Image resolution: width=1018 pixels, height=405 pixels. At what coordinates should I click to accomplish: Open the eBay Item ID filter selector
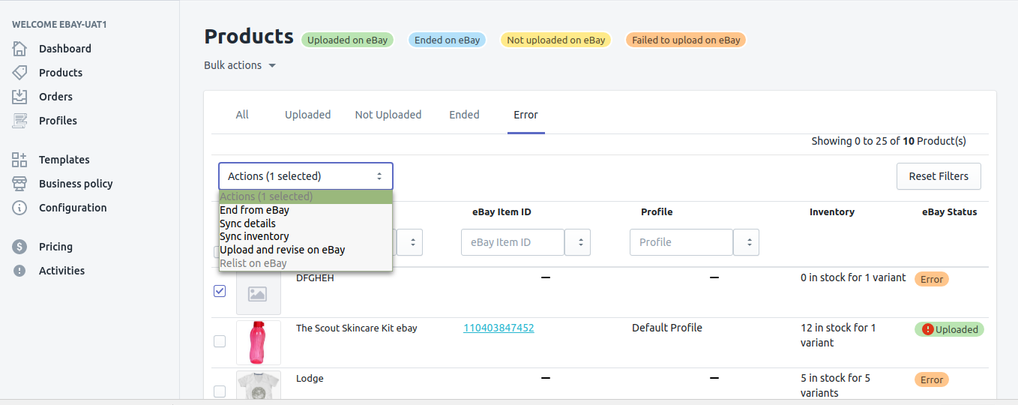pos(577,243)
